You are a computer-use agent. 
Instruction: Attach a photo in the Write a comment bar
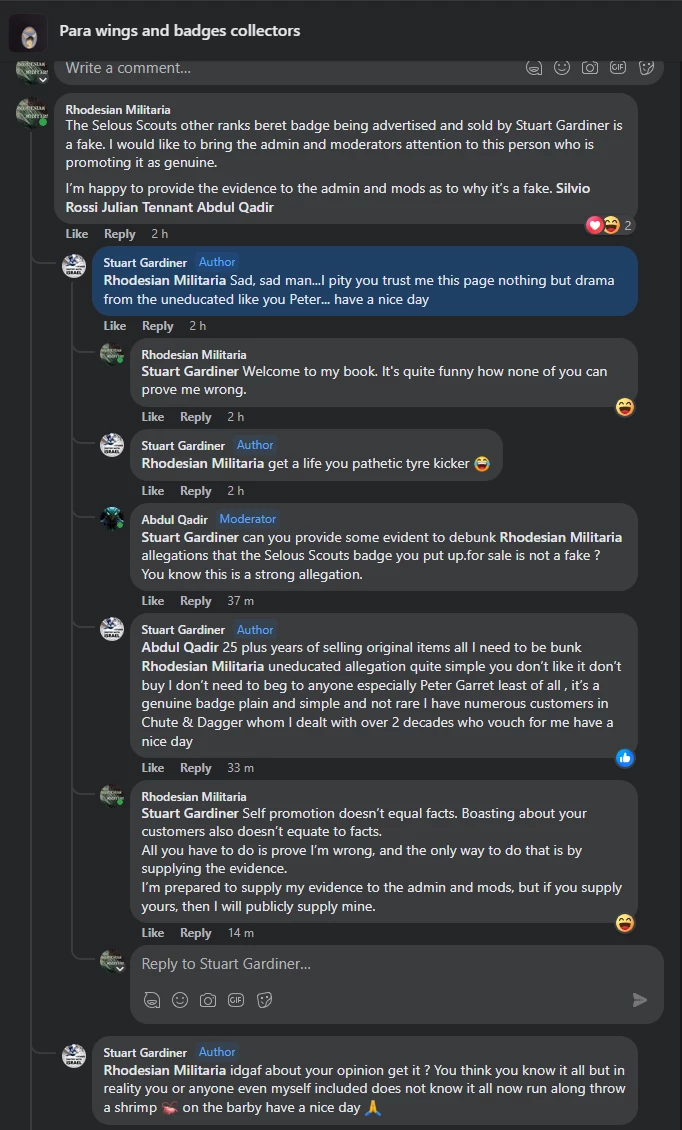[x=590, y=68]
